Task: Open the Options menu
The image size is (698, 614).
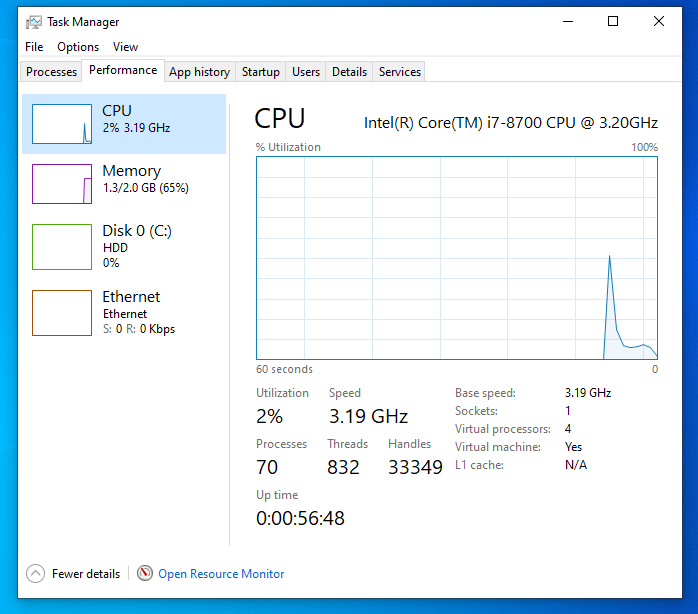Action: (78, 47)
